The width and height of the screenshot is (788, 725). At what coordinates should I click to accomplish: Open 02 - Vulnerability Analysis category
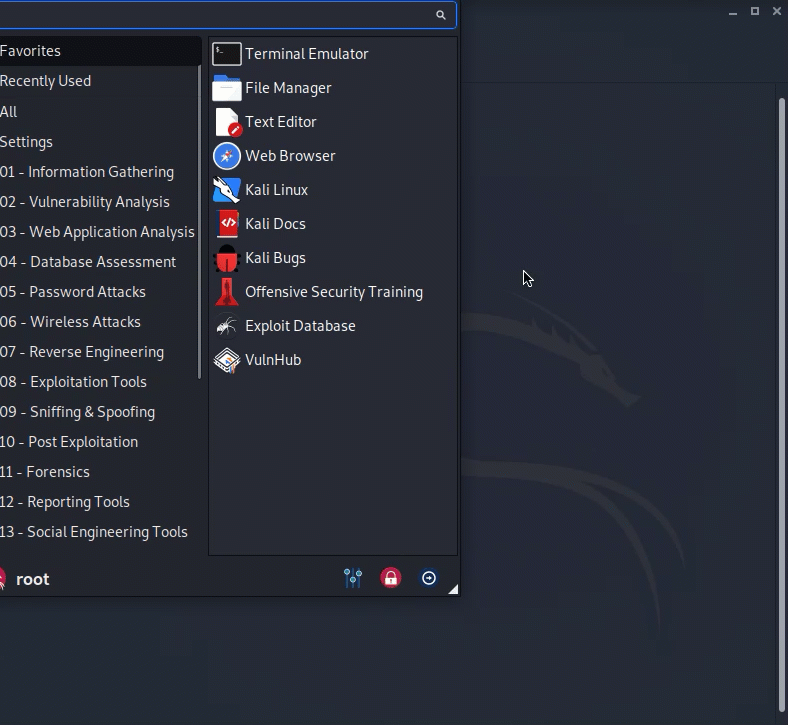coord(98,202)
